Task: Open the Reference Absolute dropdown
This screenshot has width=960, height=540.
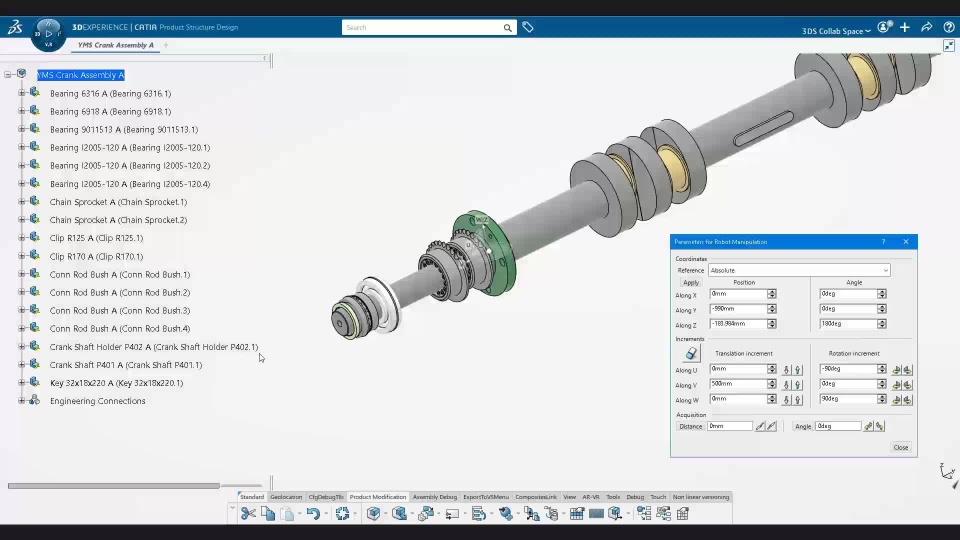Action: 799,270
